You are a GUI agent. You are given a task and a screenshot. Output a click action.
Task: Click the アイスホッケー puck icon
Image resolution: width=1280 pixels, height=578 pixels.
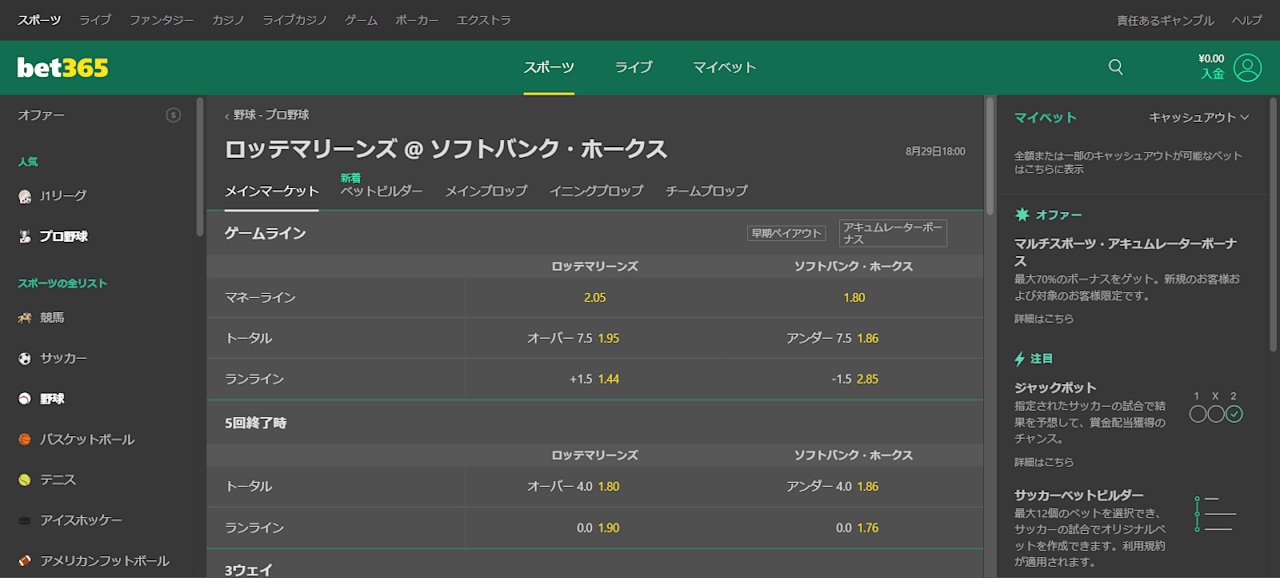coord(25,521)
